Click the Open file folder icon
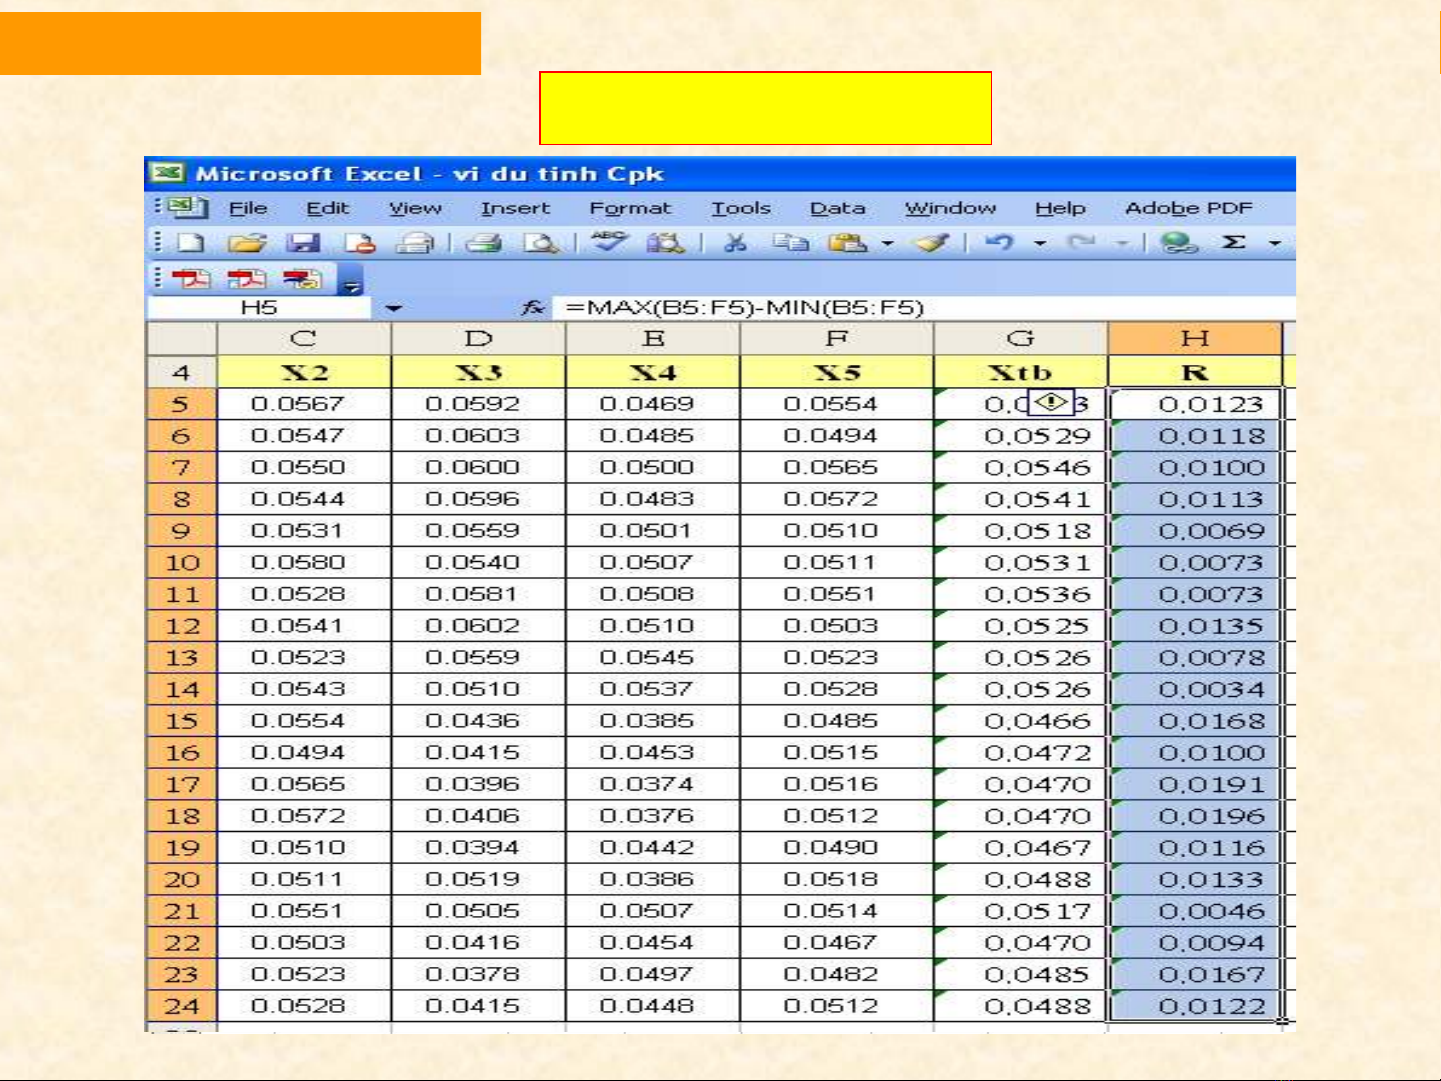Viewport: 1441px width, 1081px height. coord(246,243)
